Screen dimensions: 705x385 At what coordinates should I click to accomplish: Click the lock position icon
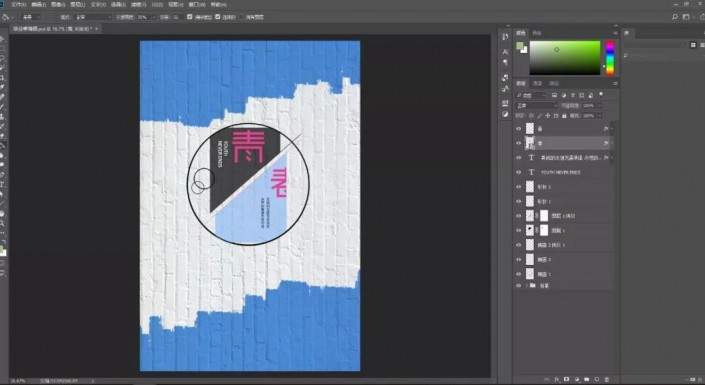pyautogui.click(x=548, y=116)
